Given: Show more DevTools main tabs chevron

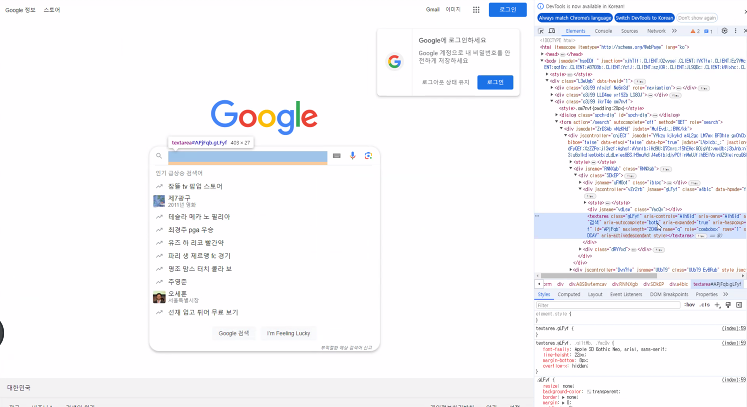Looking at the screenshot, I should click(674, 31).
